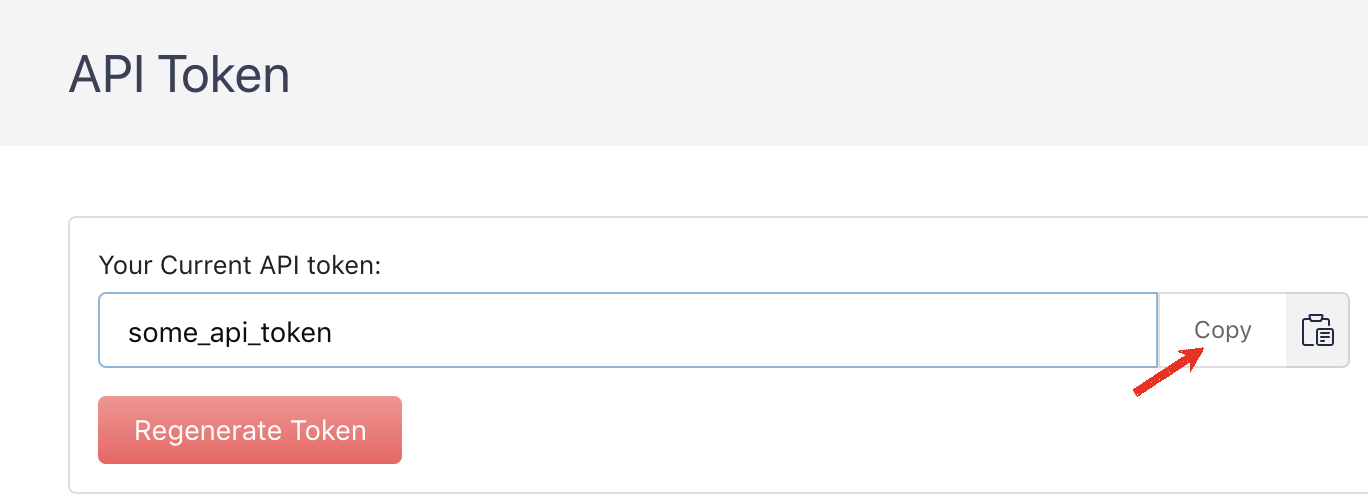Click the API Token page heading
The image size is (1368, 498).
179,75
